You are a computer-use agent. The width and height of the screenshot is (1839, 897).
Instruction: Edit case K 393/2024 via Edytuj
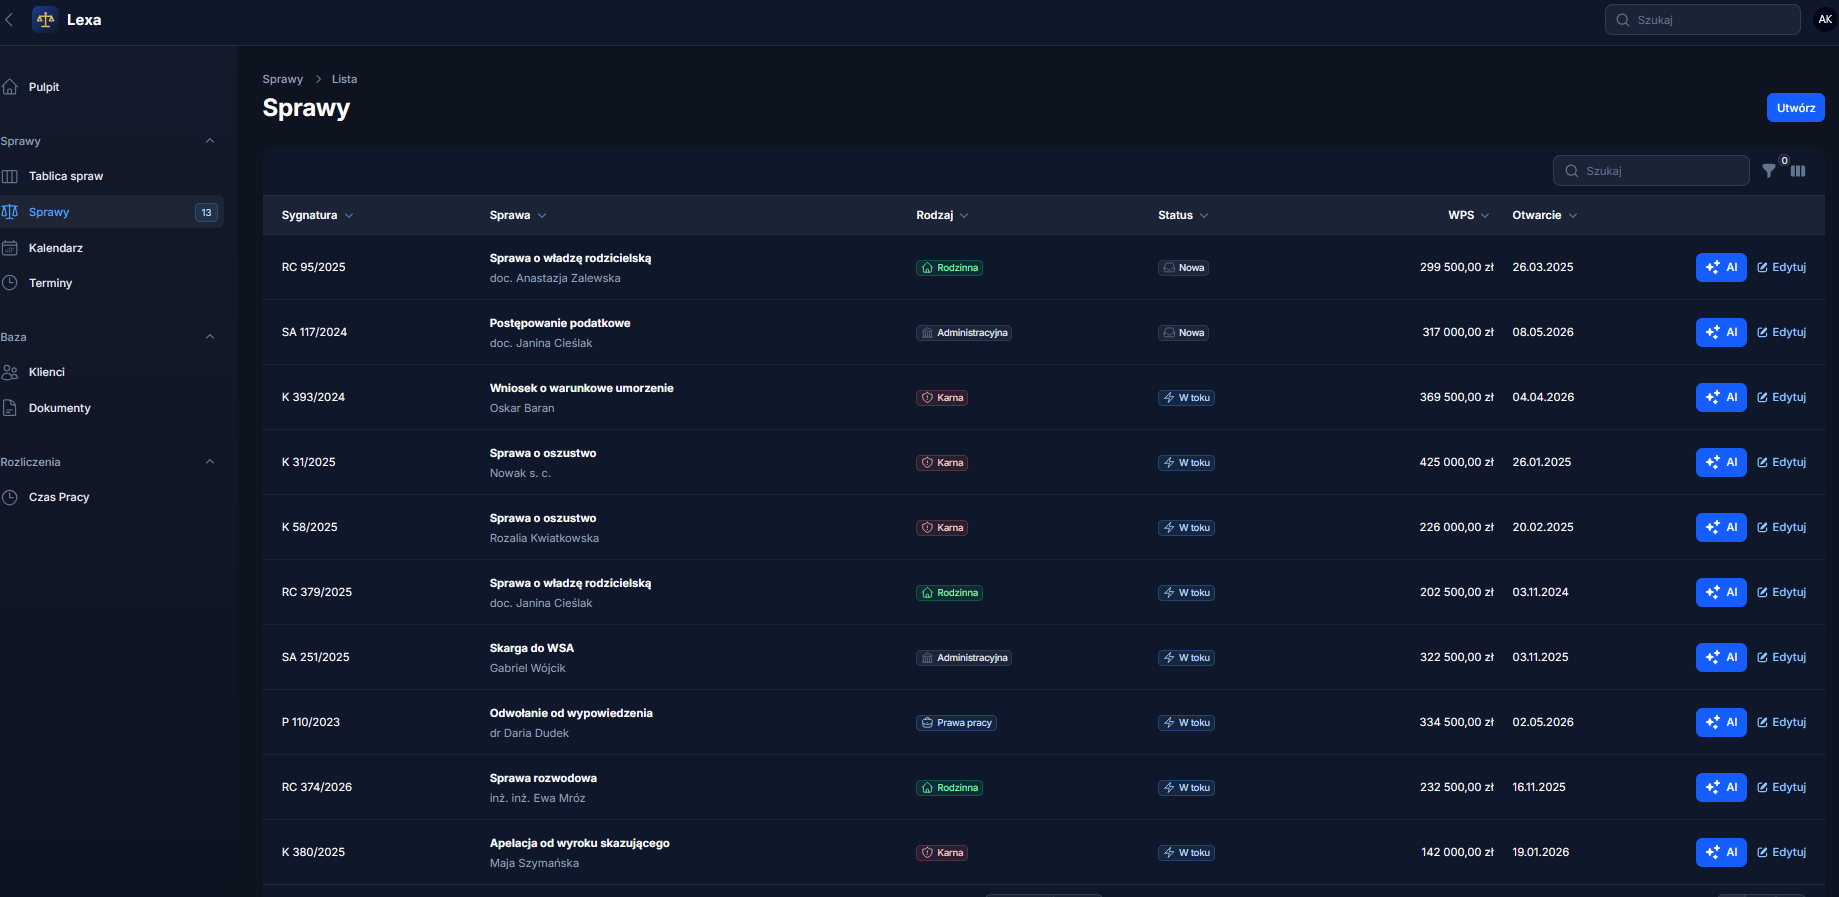point(1782,397)
